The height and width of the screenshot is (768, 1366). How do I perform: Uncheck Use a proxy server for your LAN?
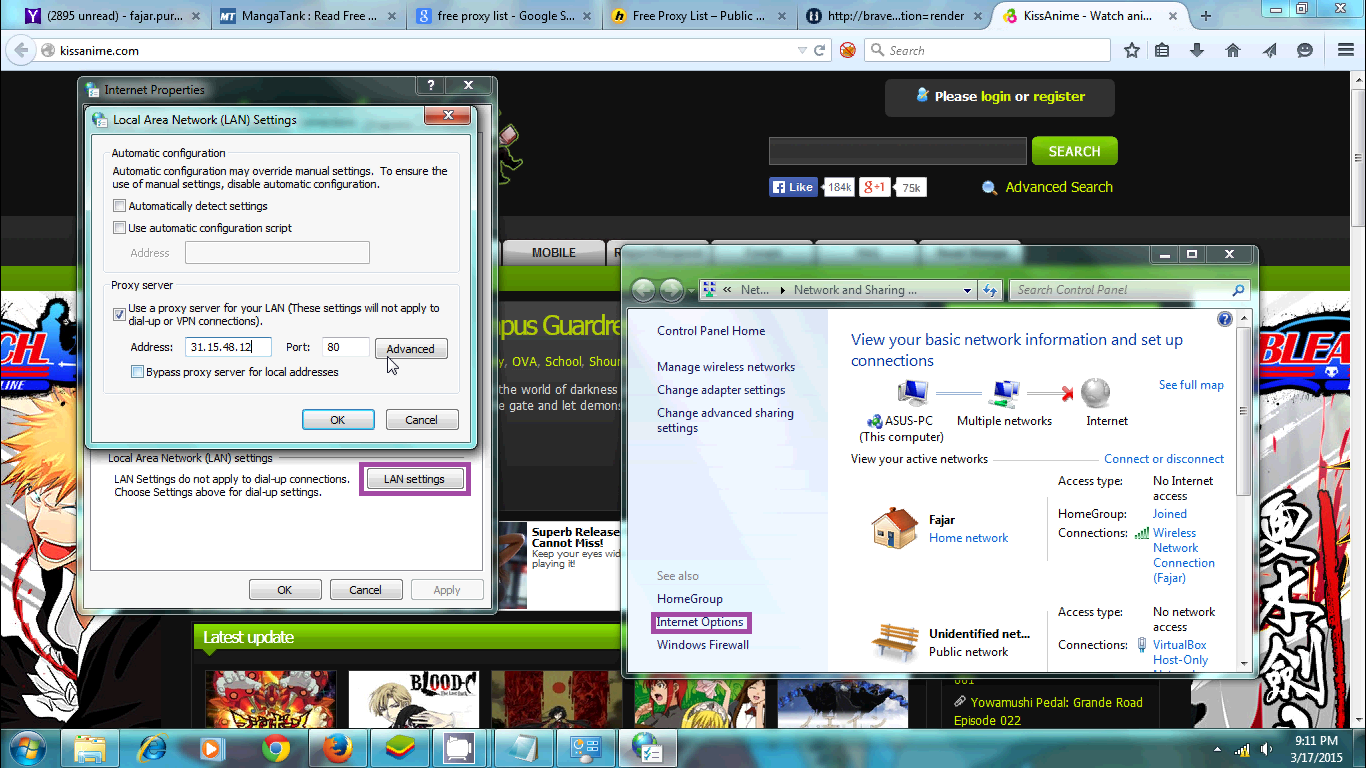pos(120,314)
